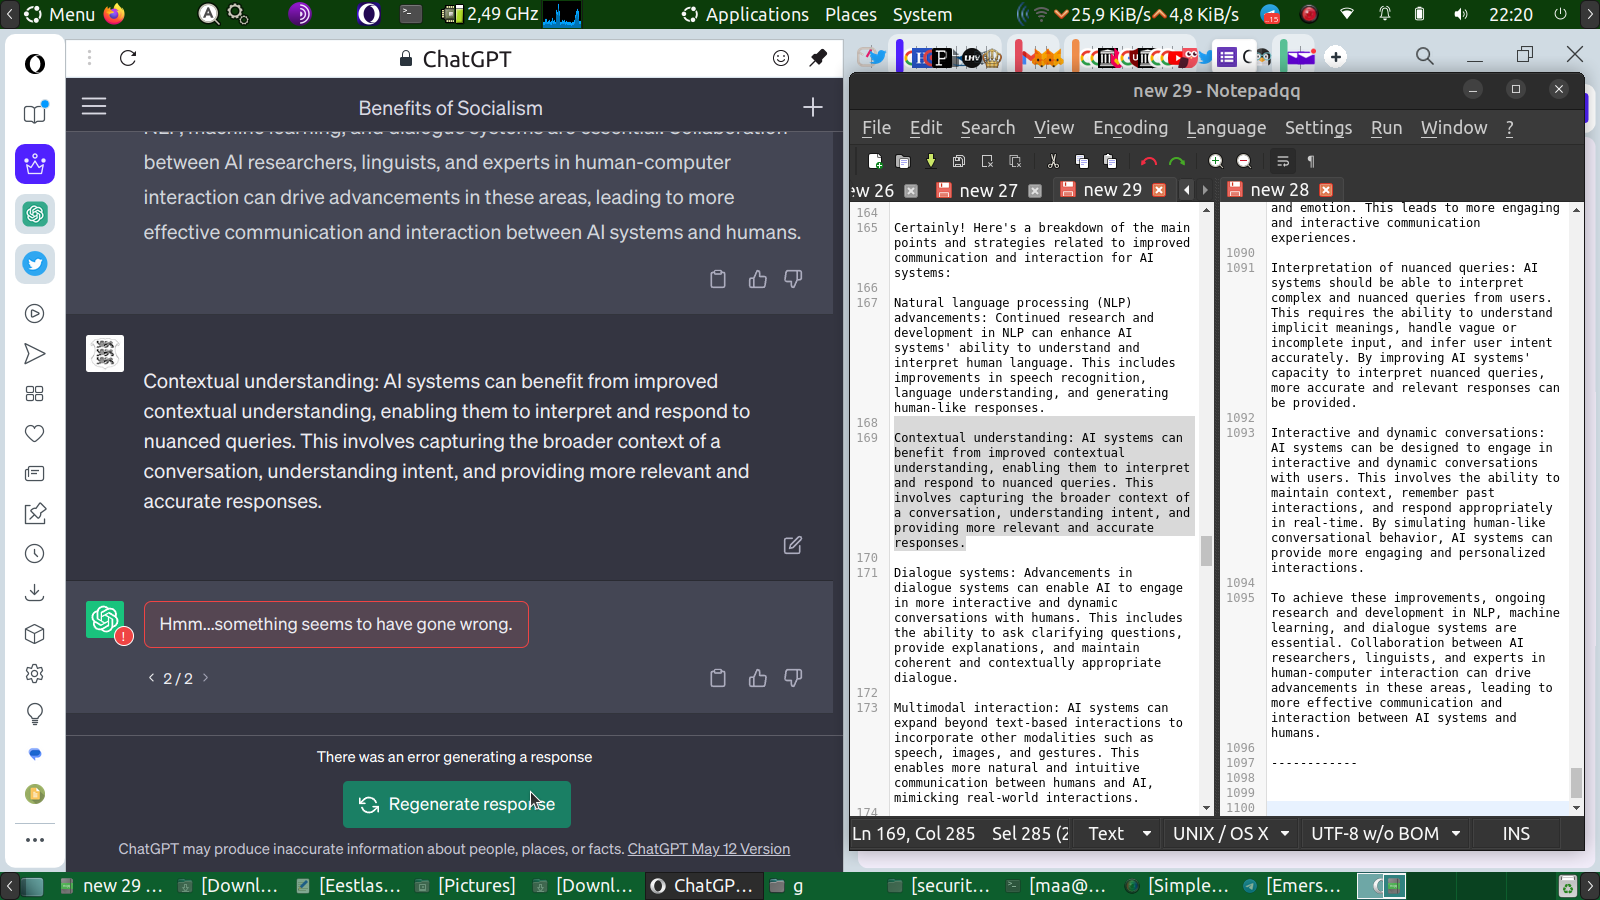Reload the ChatGPT sidebar panel
1600x900 pixels.
[128, 58]
